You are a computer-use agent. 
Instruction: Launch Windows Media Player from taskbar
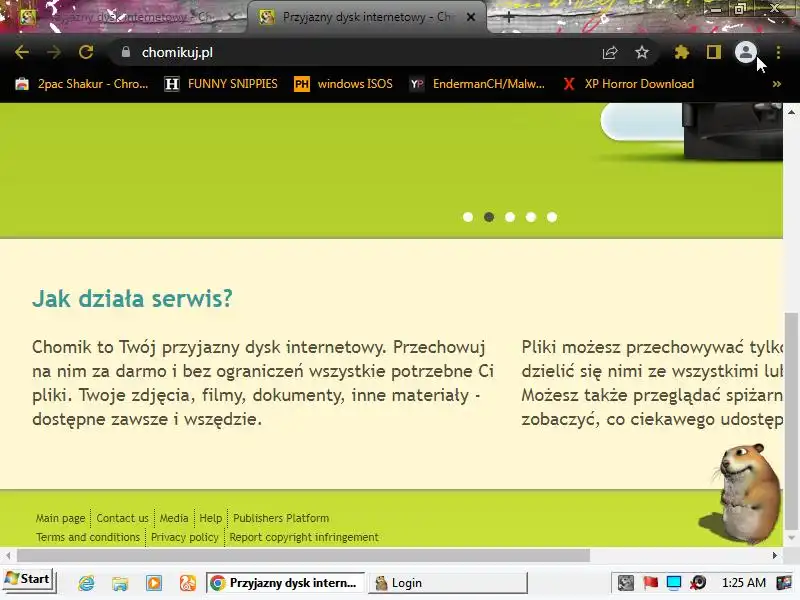[x=154, y=583]
